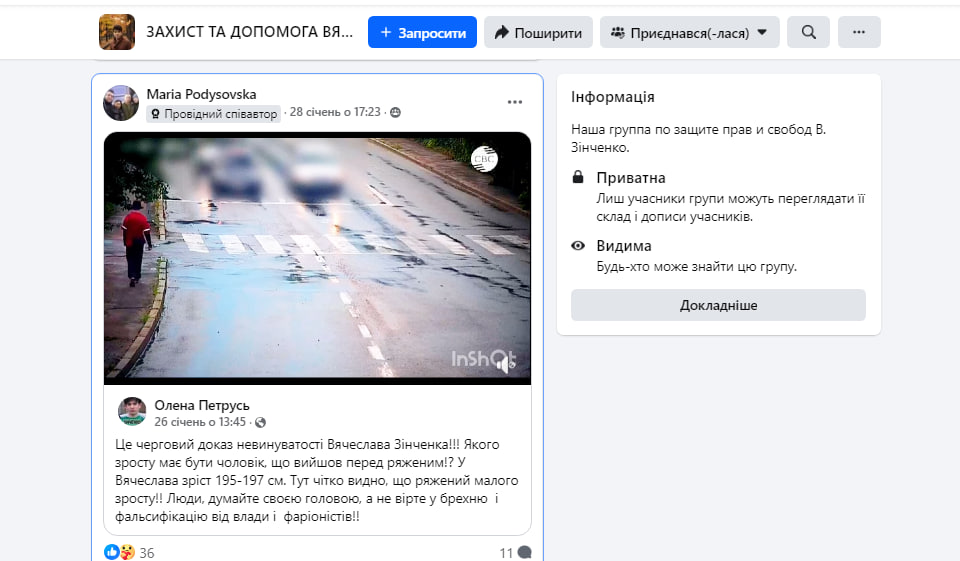Click the post timestamp 28 січень о 17:23
Screen dimensions: 960x561
[335, 112]
